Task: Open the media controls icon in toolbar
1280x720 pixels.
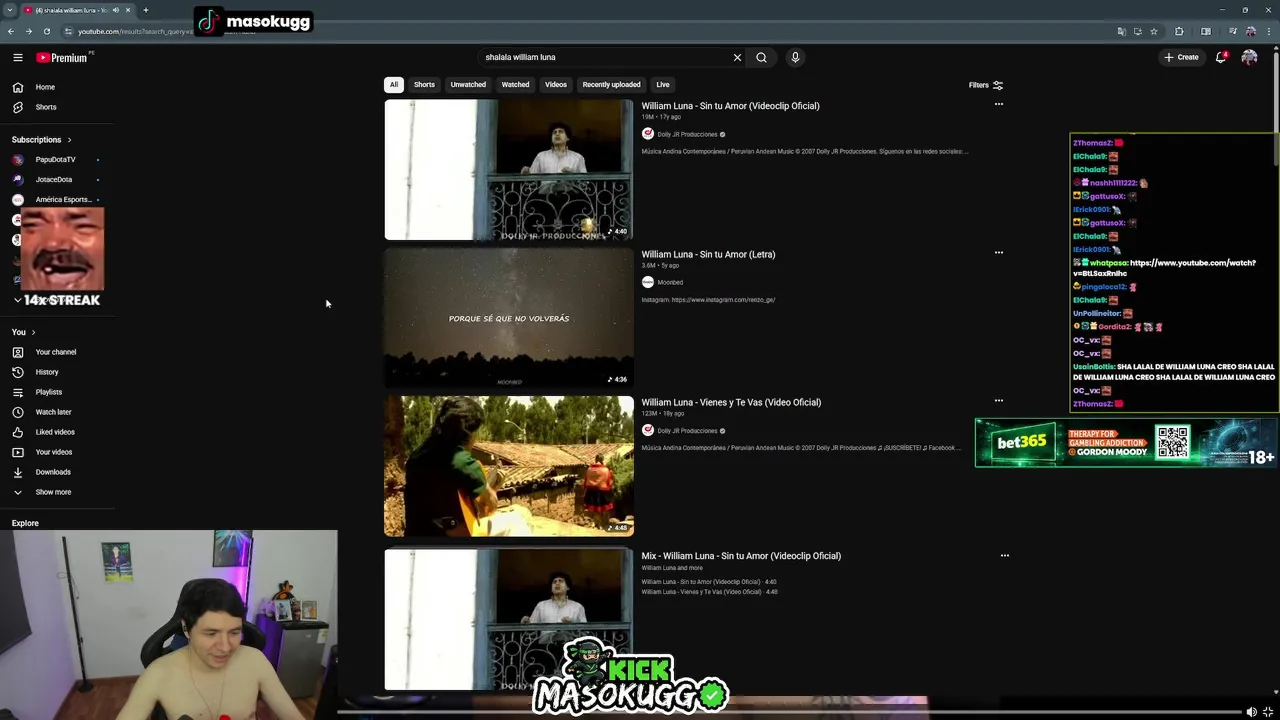Action: (1232, 31)
